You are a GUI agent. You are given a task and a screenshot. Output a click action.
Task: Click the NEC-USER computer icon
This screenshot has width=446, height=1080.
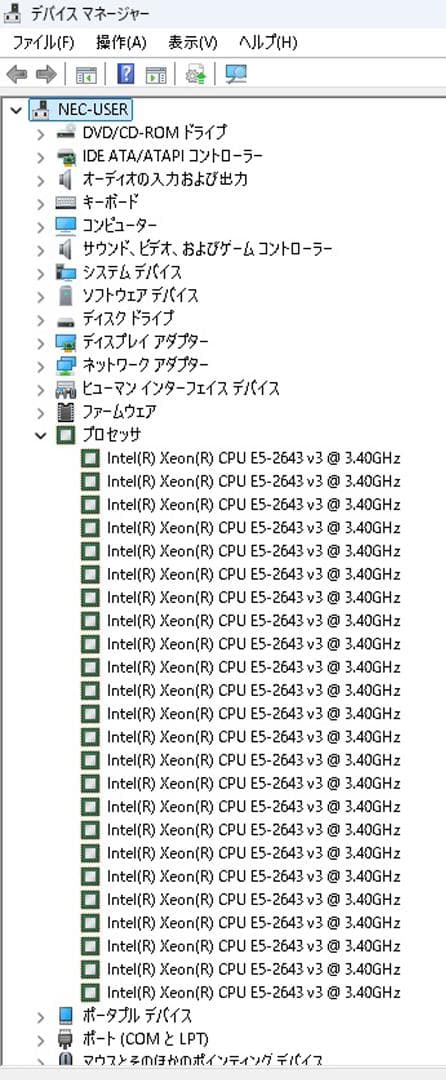[41, 110]
